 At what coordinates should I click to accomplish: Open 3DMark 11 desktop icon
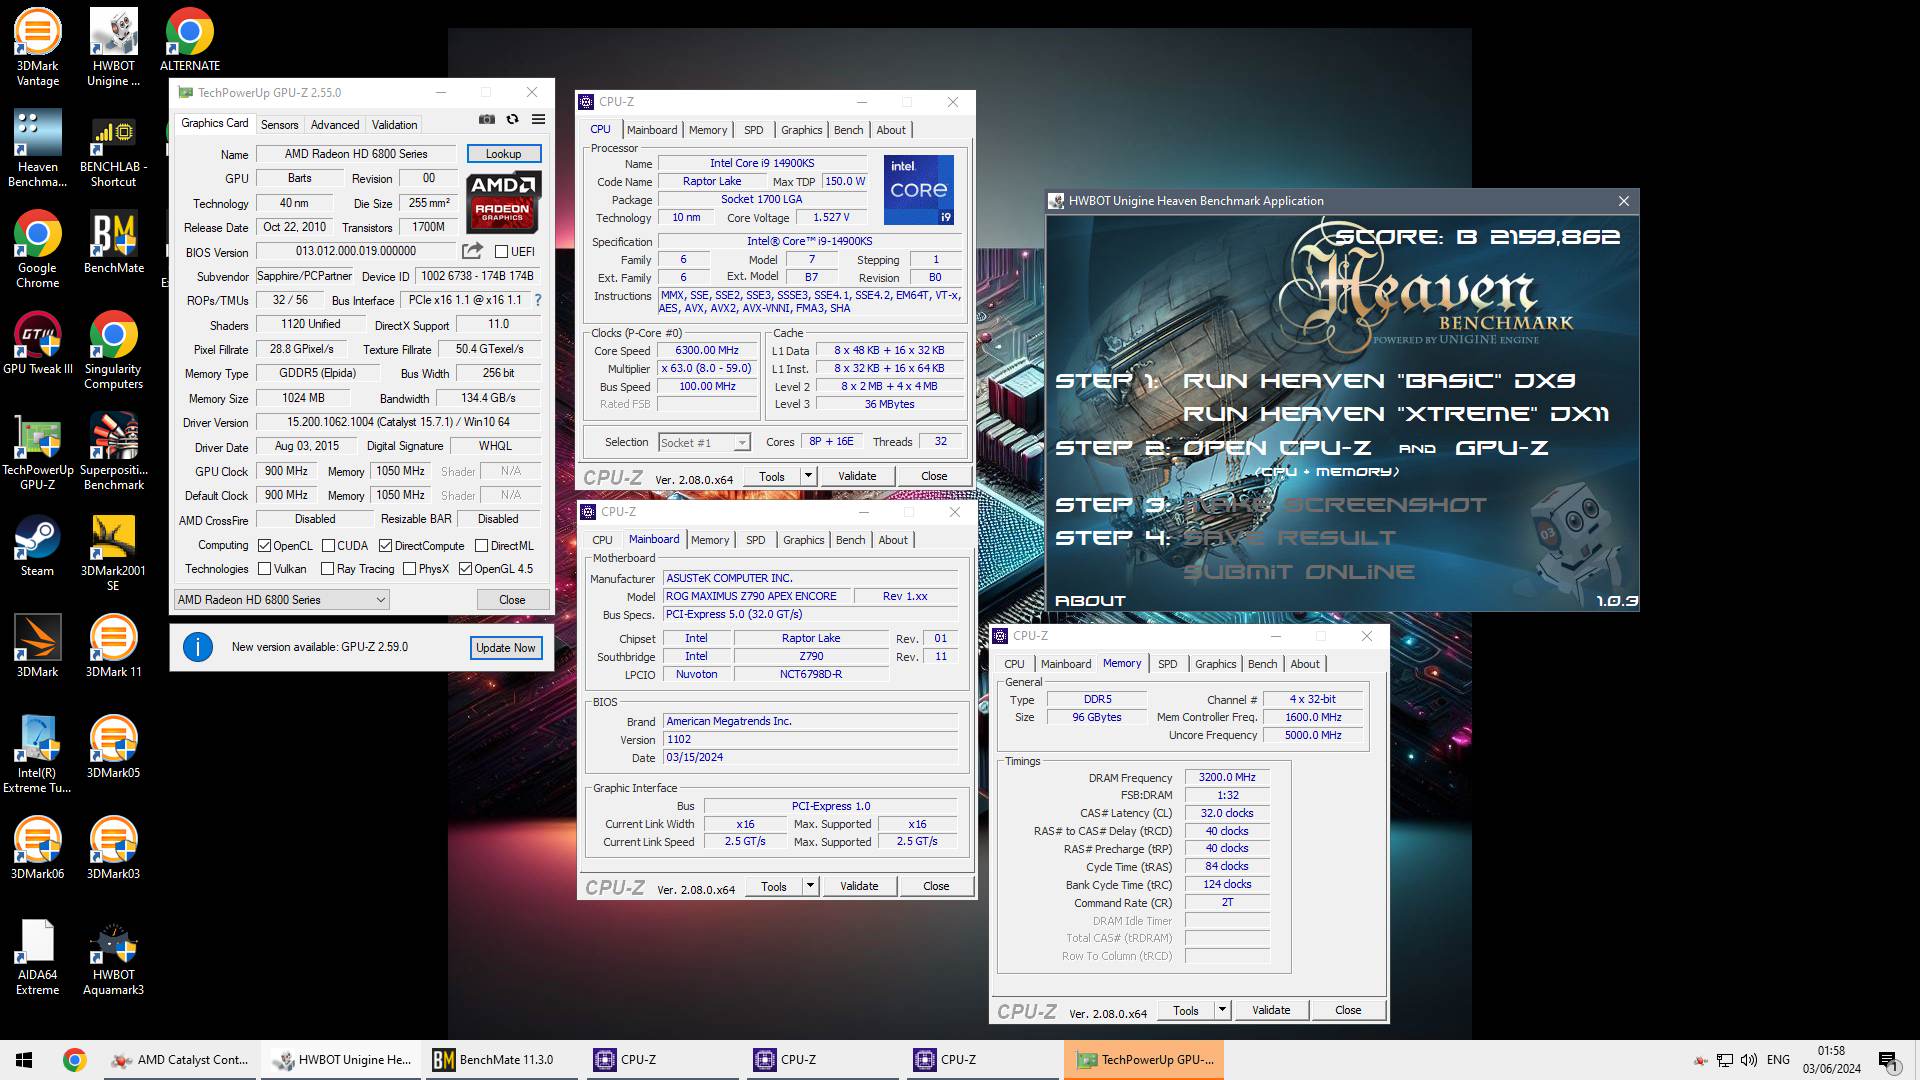pyautogui.click(x=113, y=646)
